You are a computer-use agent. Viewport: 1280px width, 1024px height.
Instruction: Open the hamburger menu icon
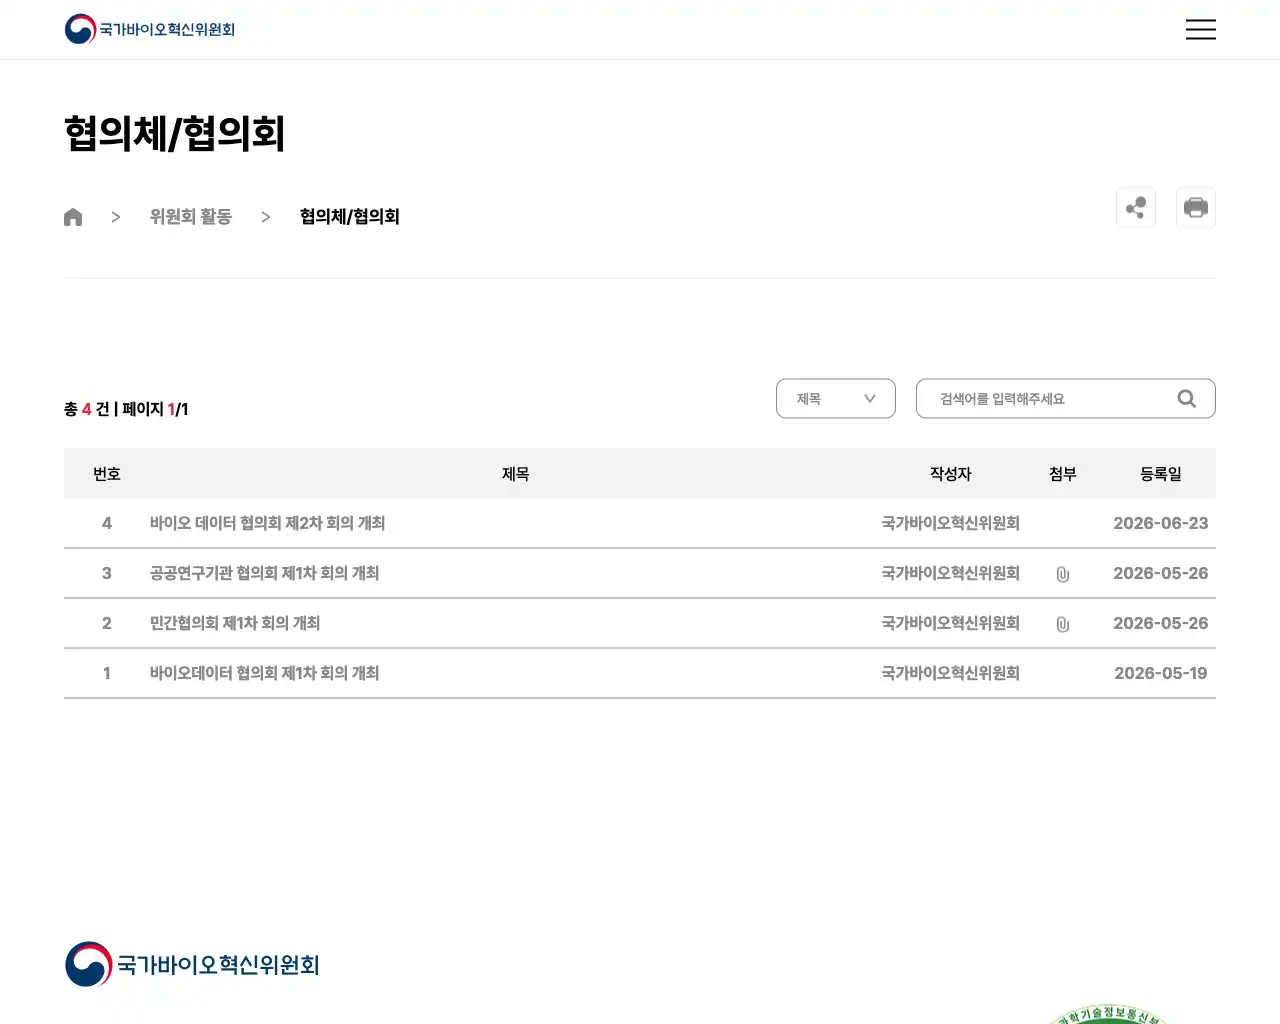pos(1200,29)
